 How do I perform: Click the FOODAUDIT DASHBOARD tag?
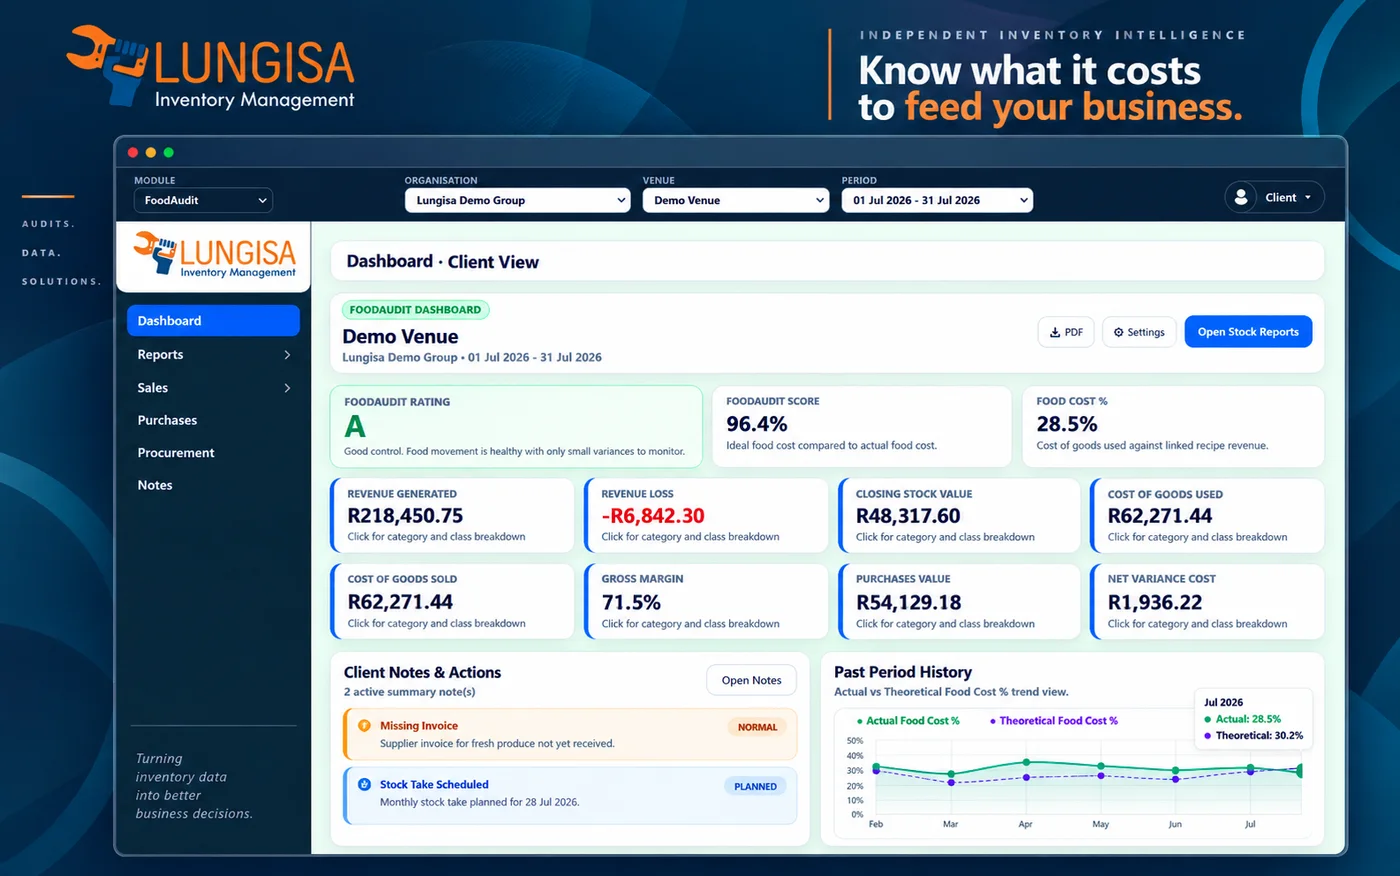(x=415, y=310)
